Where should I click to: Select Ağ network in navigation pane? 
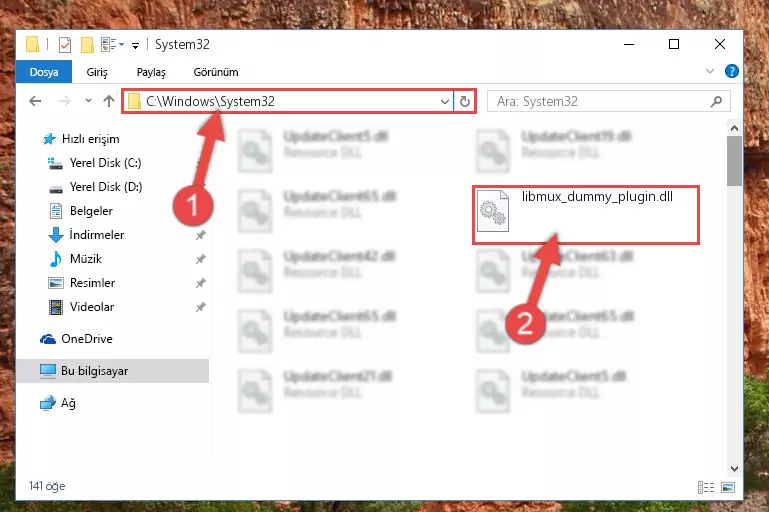click(58, 403)
